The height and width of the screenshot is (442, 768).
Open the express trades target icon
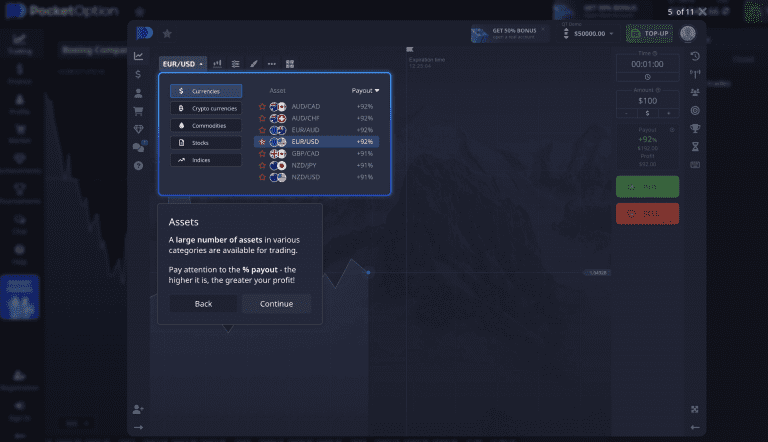[695, 110]
